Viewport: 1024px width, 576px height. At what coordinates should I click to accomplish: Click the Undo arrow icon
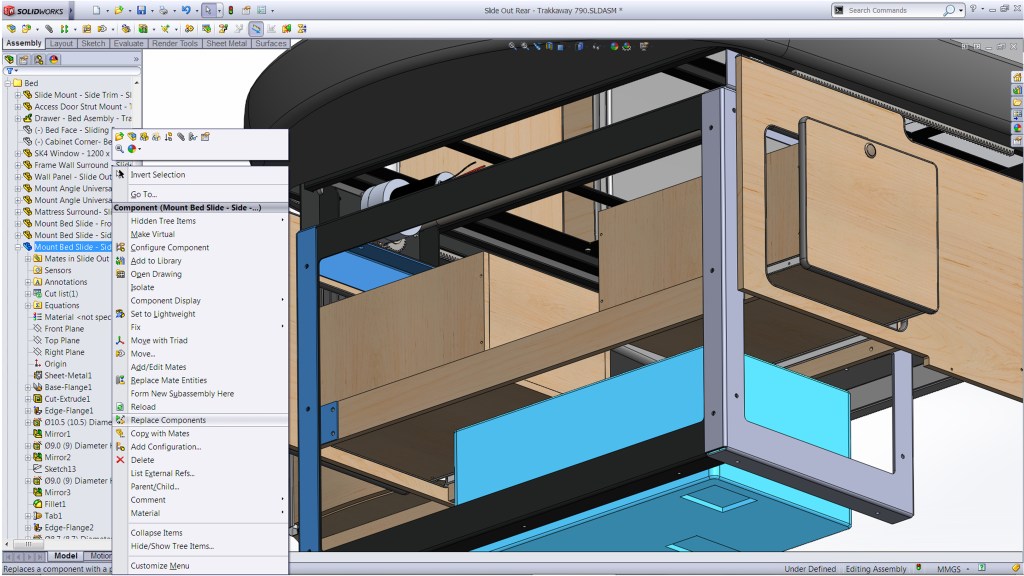coord(186,10)
